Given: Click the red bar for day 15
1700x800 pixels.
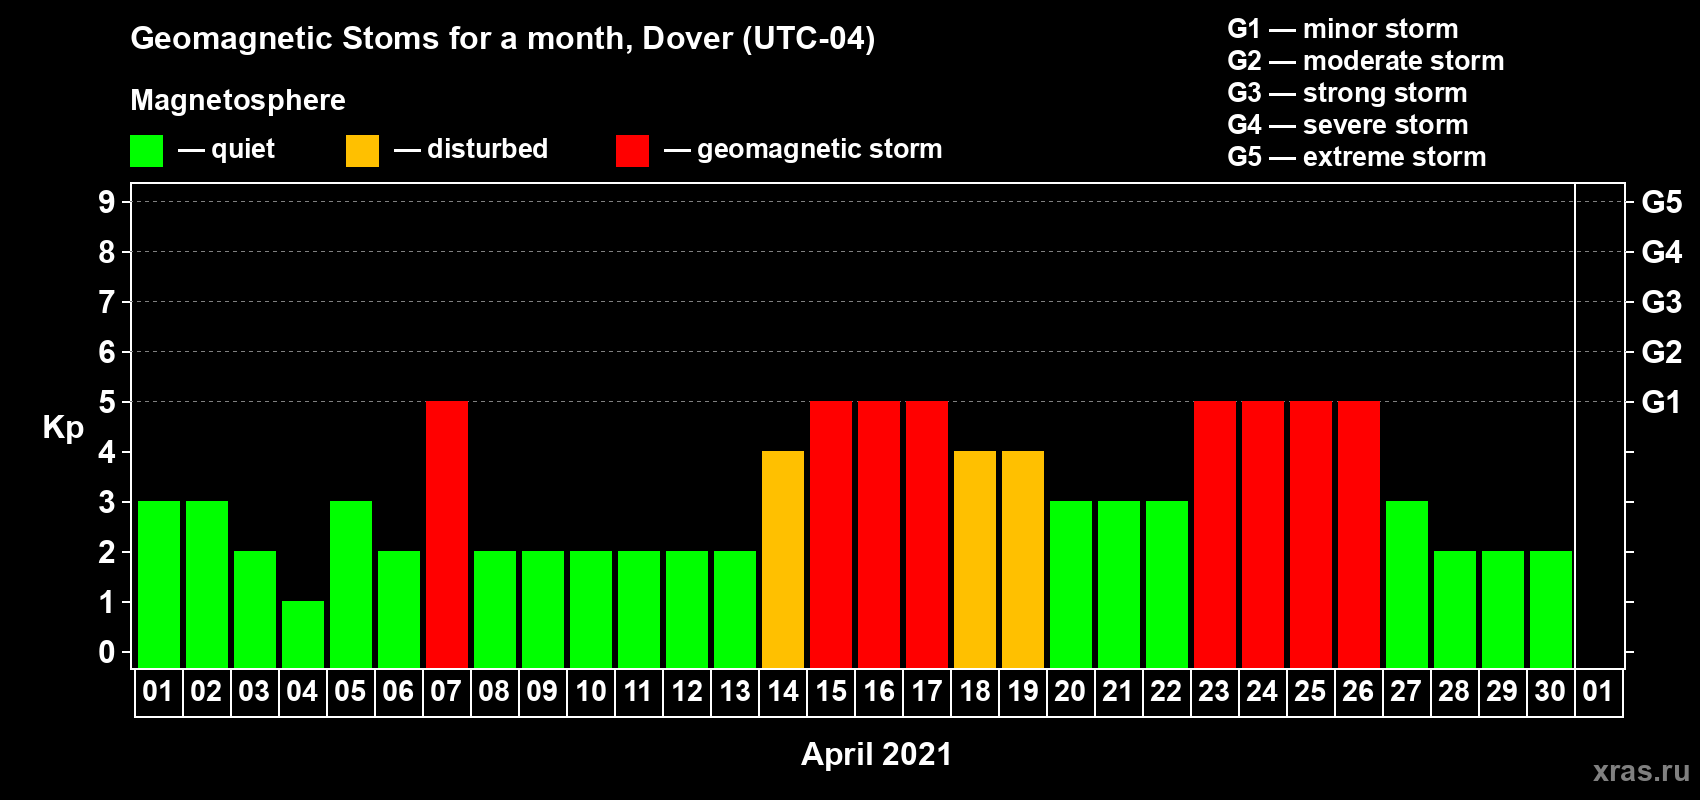Looking at the screenshot, I should tap(831, 535).
